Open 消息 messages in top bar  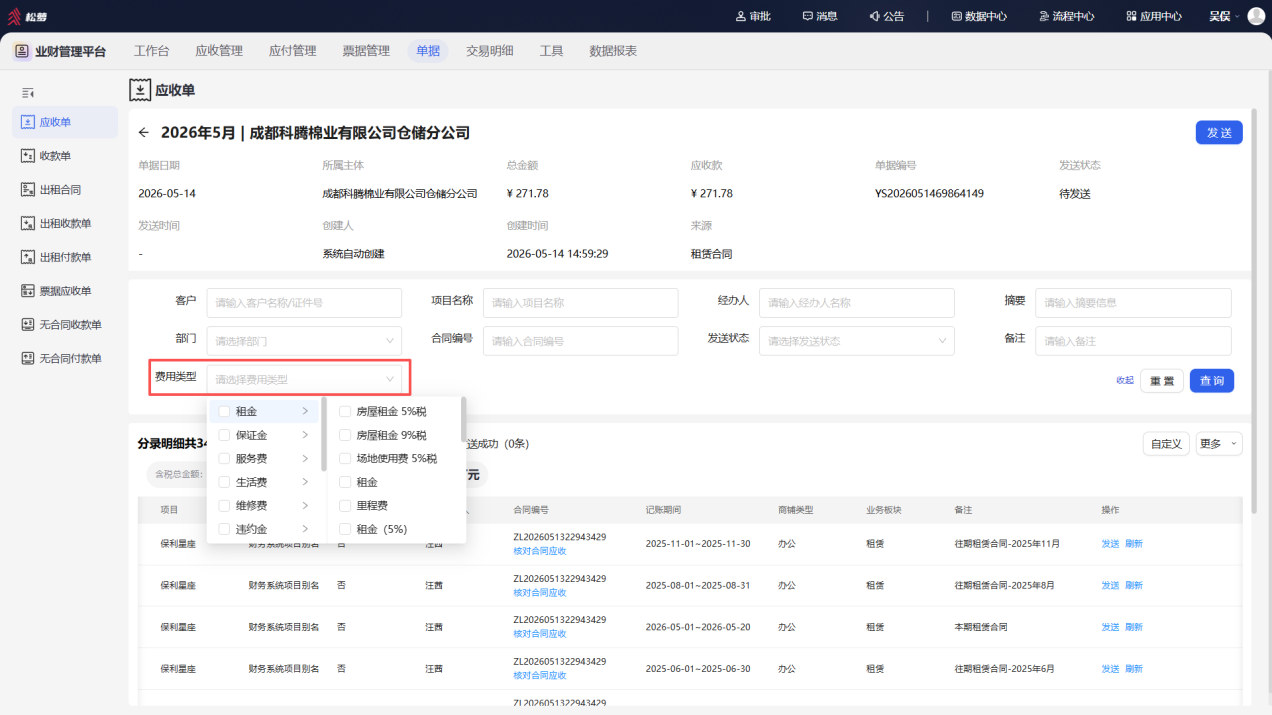820,16
